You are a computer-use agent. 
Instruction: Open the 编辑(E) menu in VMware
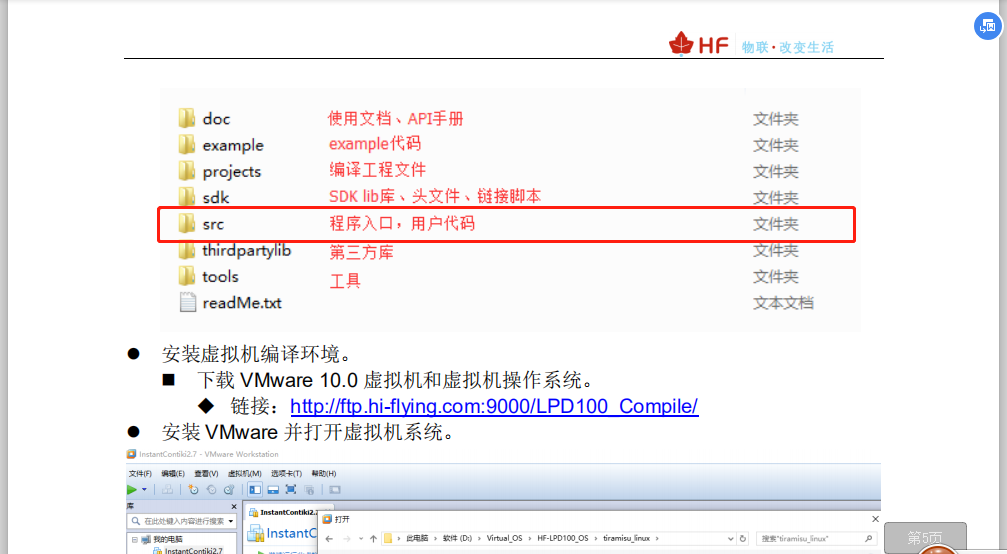[173, 474]
